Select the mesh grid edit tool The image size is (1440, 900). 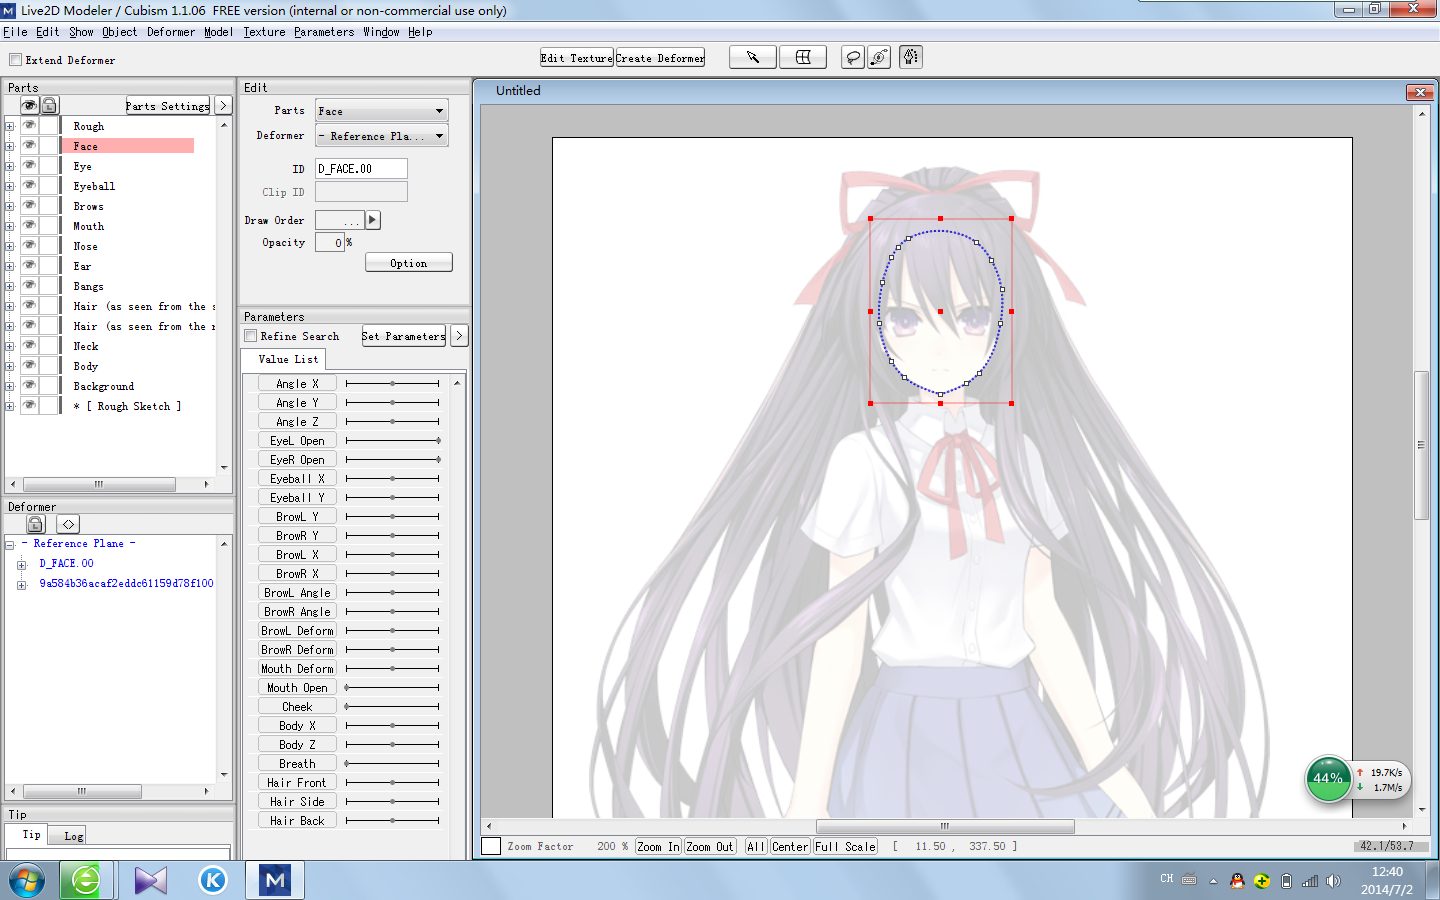(x=803, y=57)
